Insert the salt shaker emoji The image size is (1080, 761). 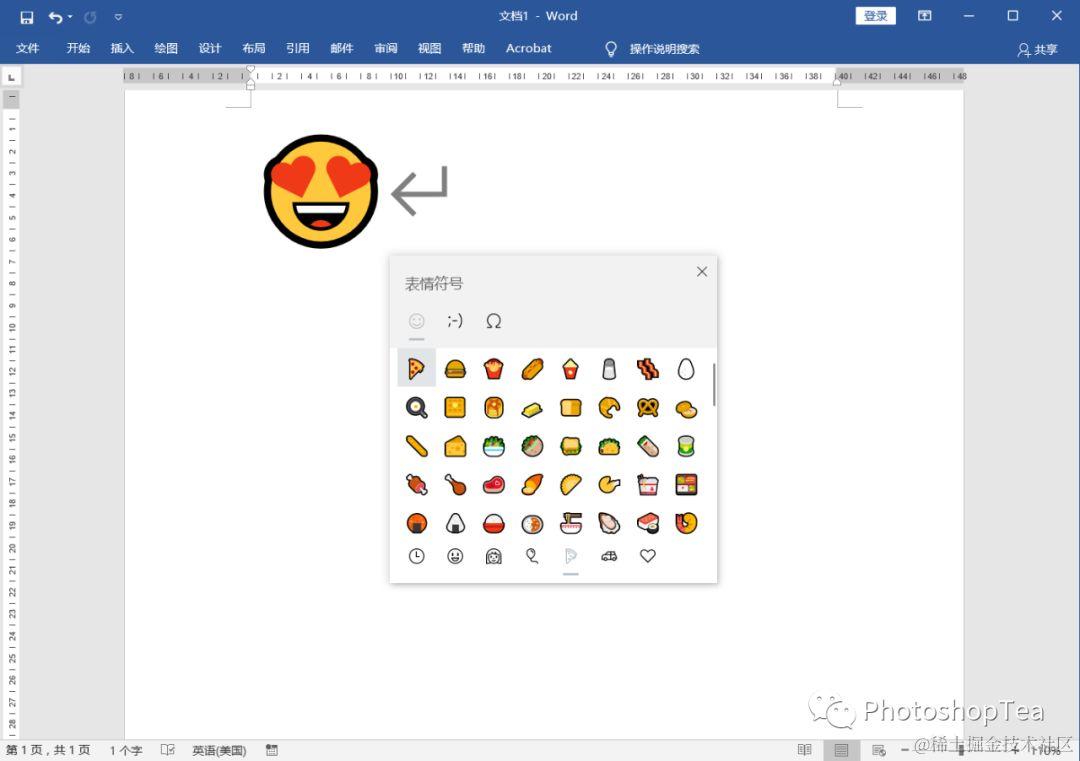(609, 369)
